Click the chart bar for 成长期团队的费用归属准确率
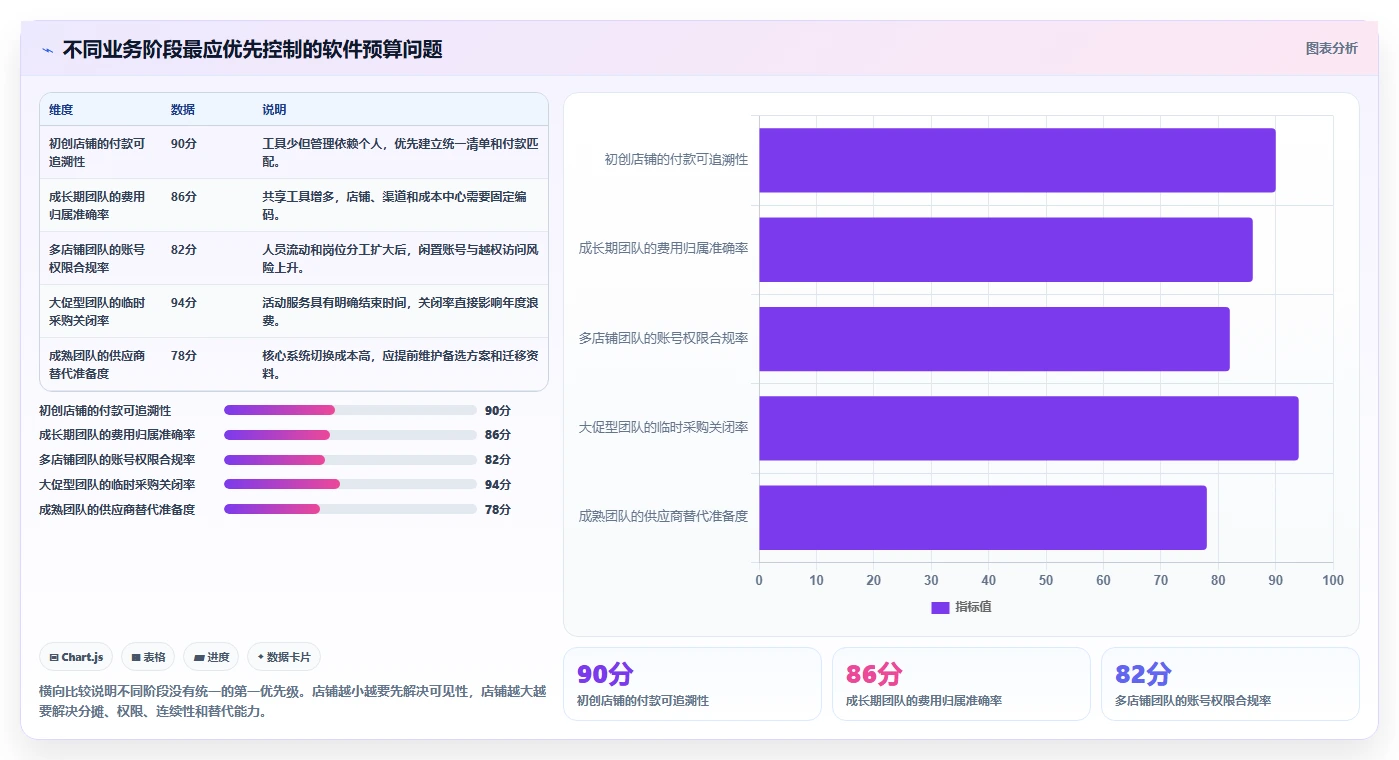 (x=1005, y=249)
